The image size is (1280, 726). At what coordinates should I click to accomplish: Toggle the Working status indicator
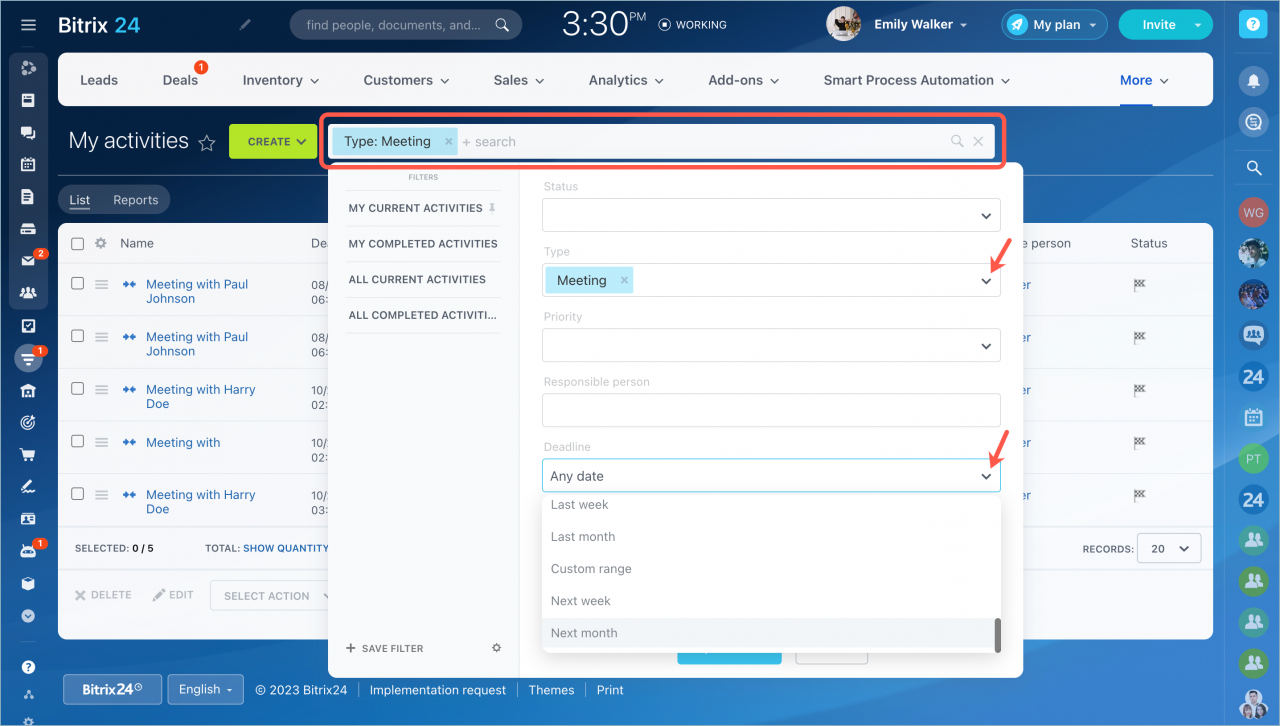pyautogui.click(x=693, y=25)
